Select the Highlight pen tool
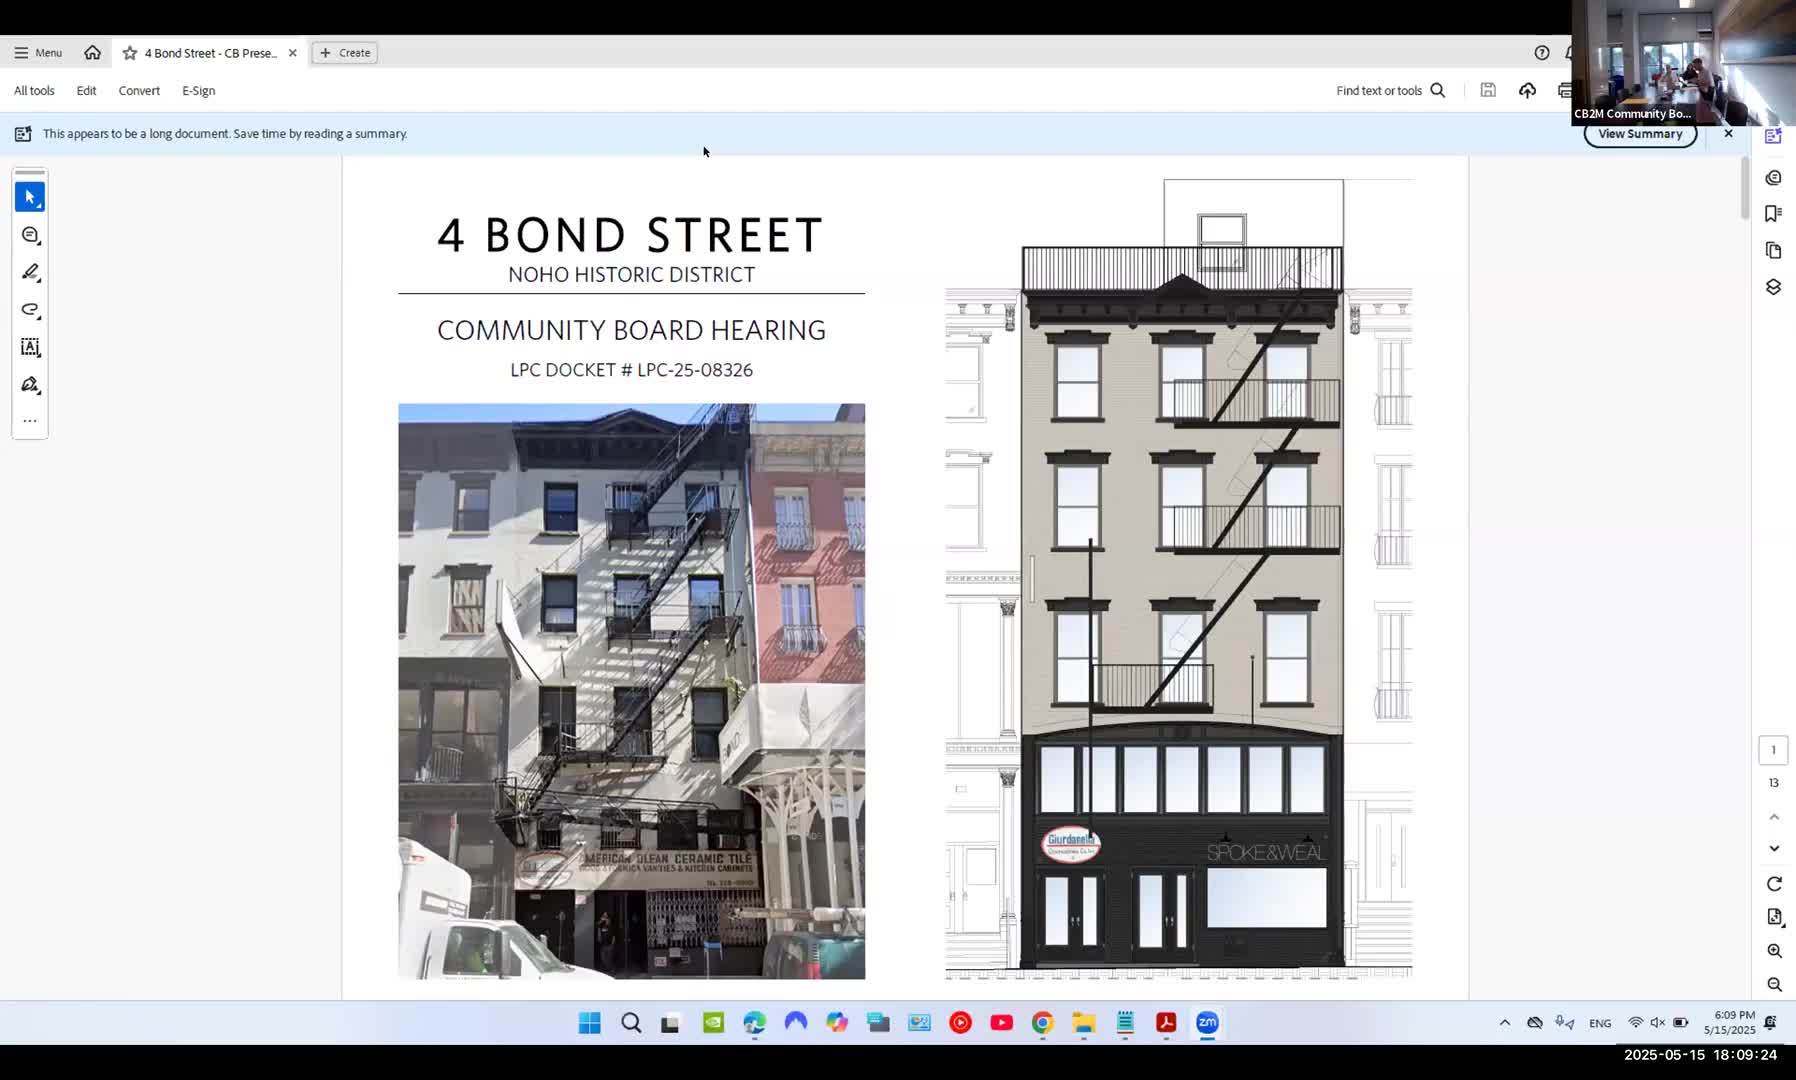This screenshot has height=1080, width=1796. (30, 272)
